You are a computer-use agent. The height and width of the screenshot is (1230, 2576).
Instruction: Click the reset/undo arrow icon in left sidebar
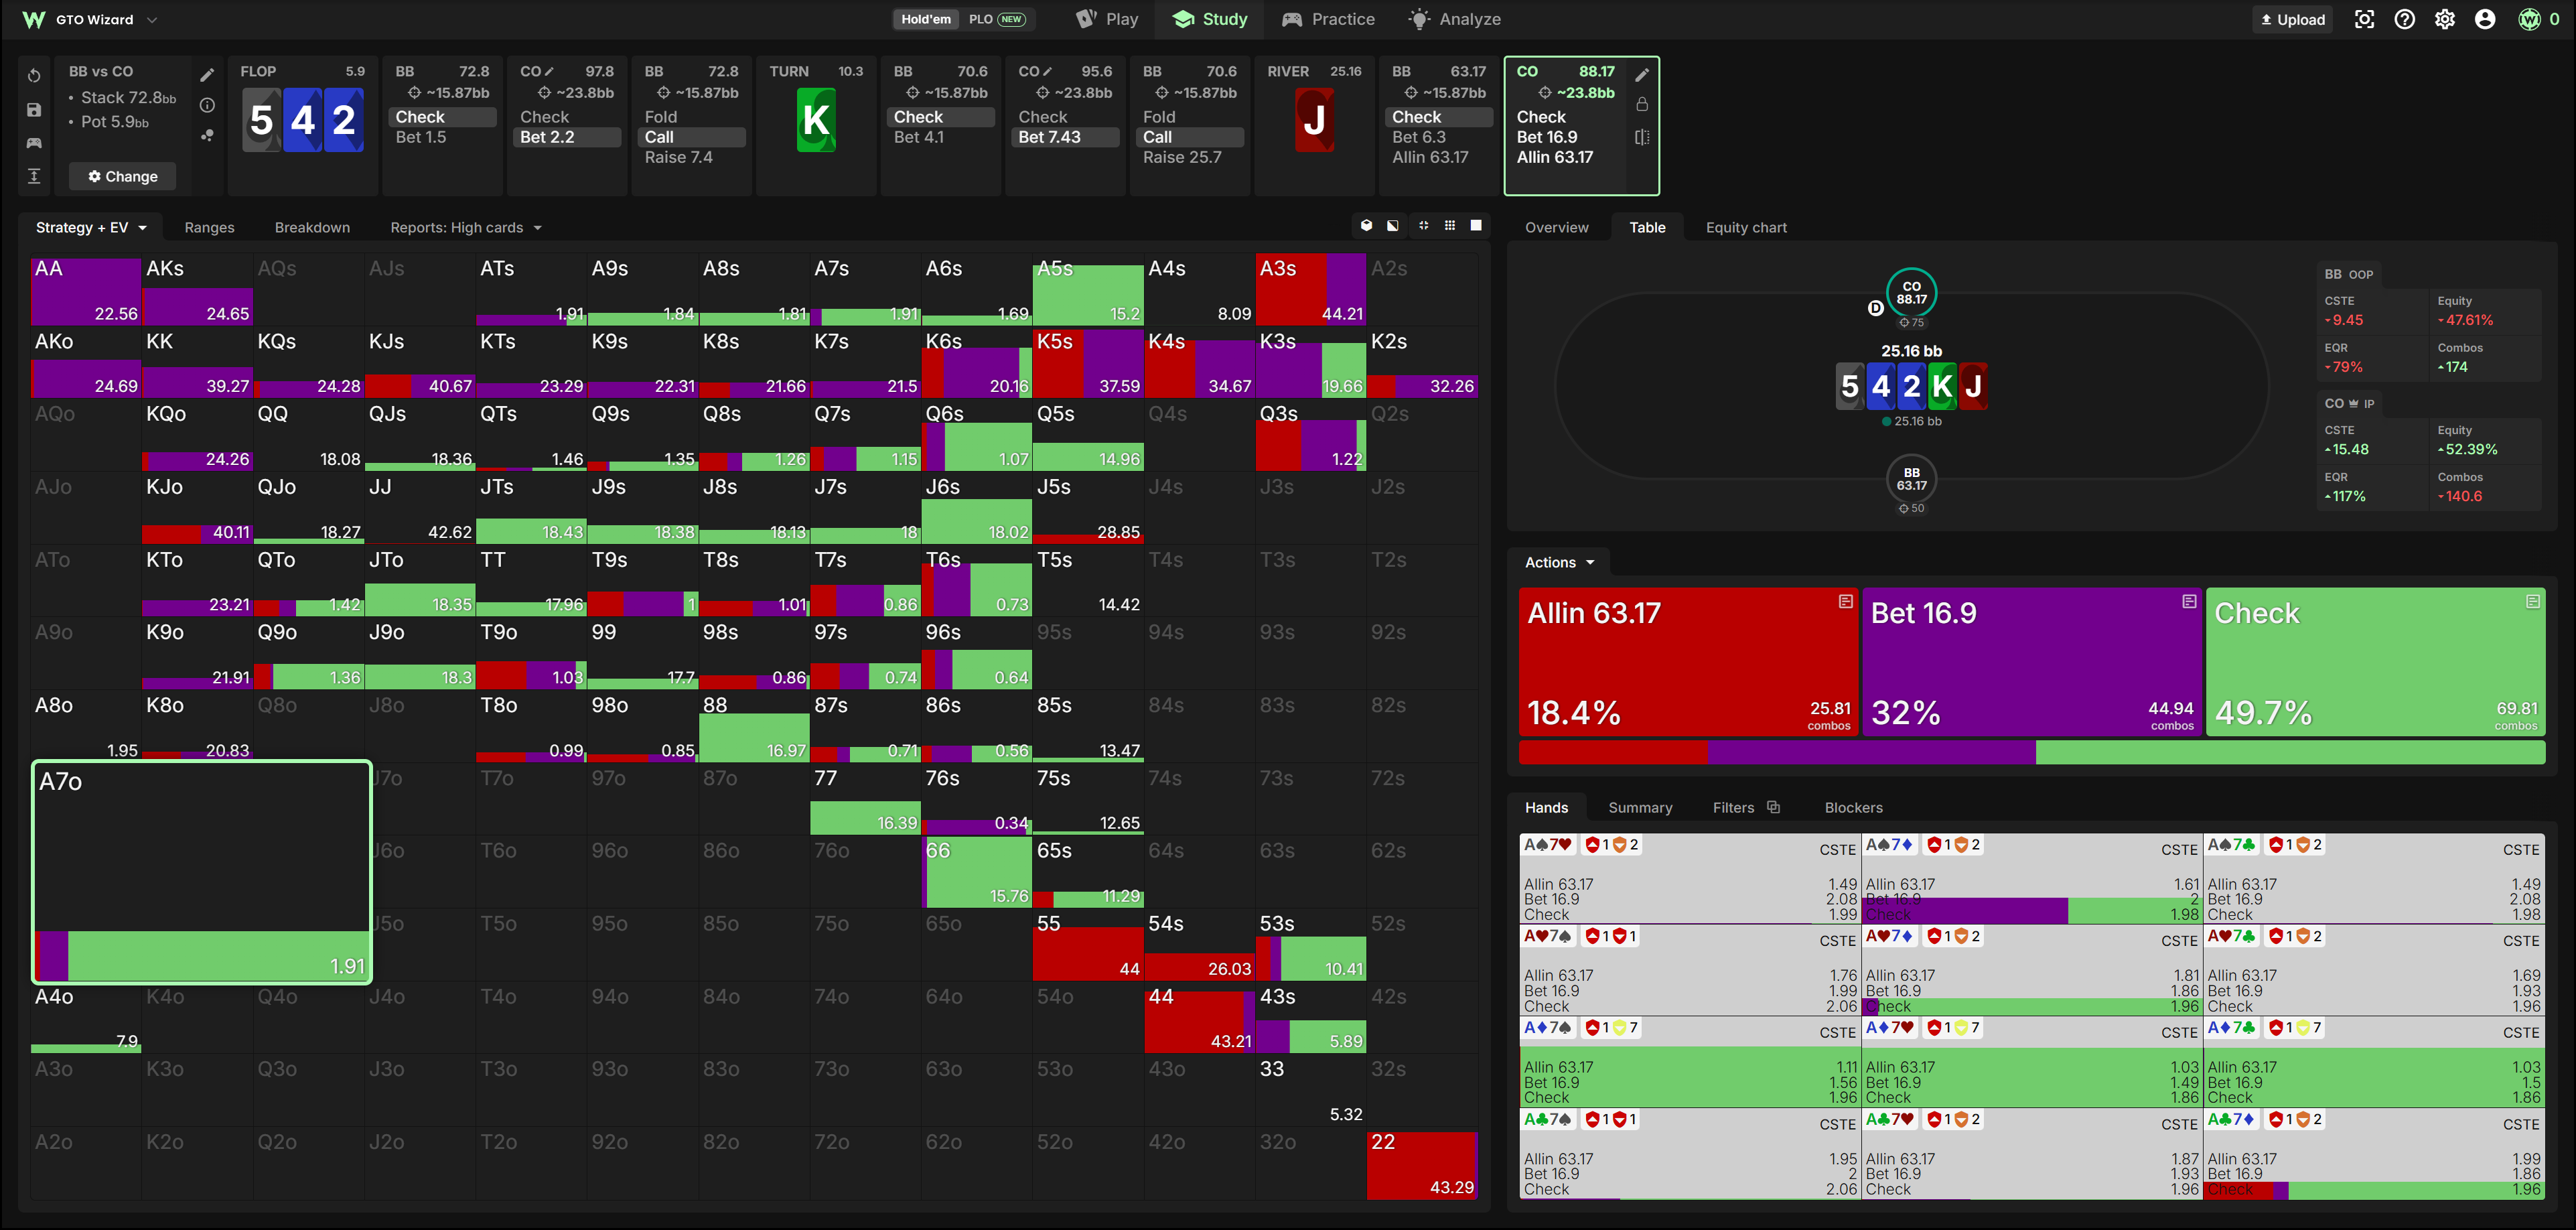point(34,76)
